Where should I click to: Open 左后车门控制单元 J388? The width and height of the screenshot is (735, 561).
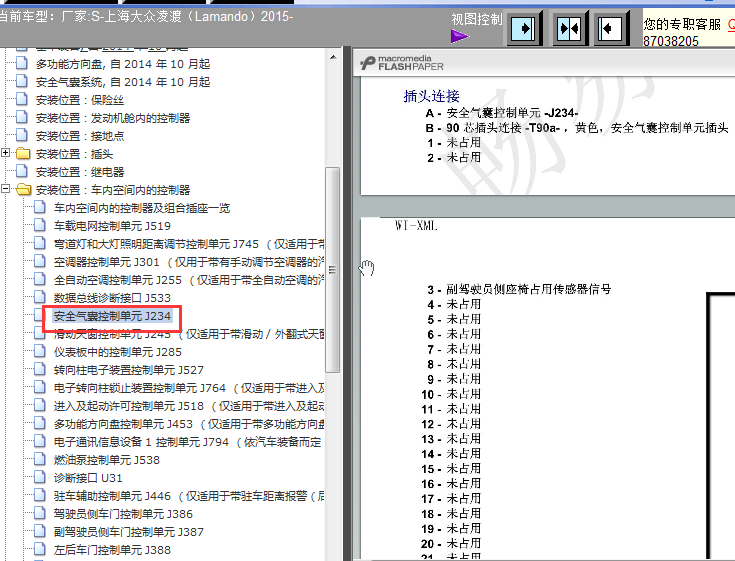pos(112,550)
